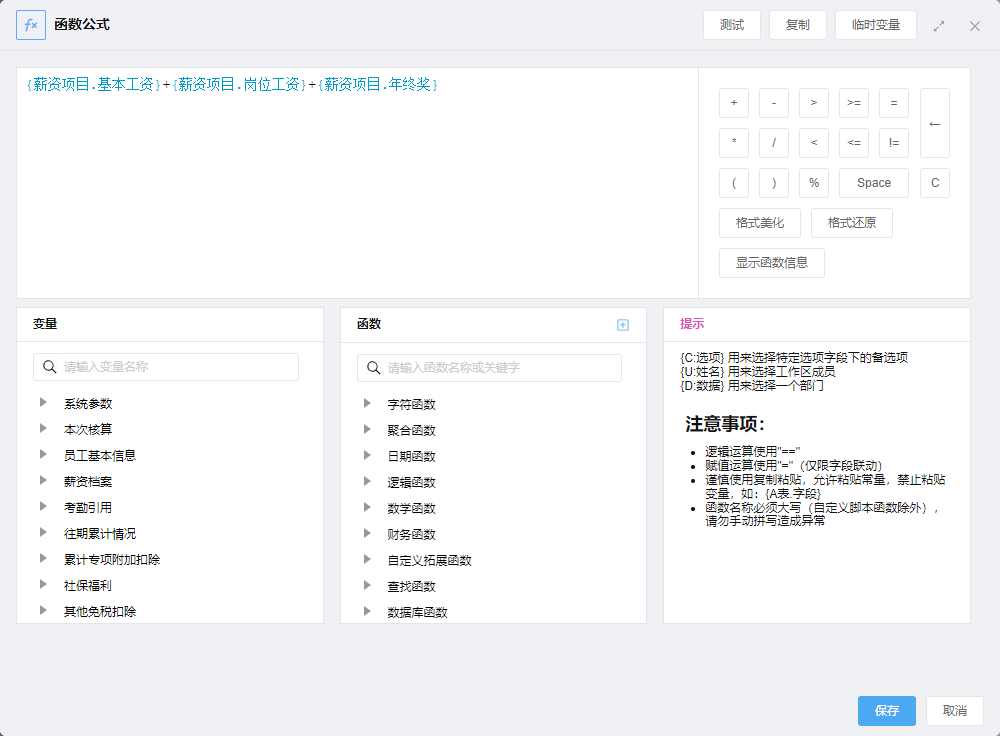Click the variable name search field

click(x=166, y=367)
